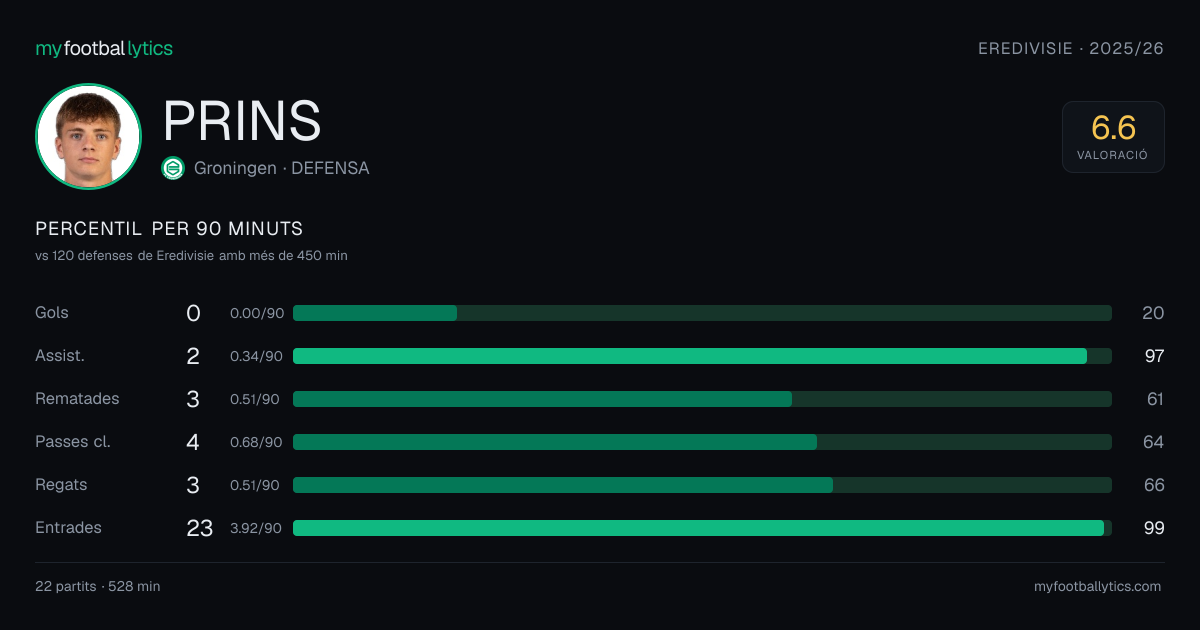Select the Entrades percentile number 99
Screen dimensions: 1200x630
point(1154,528)
